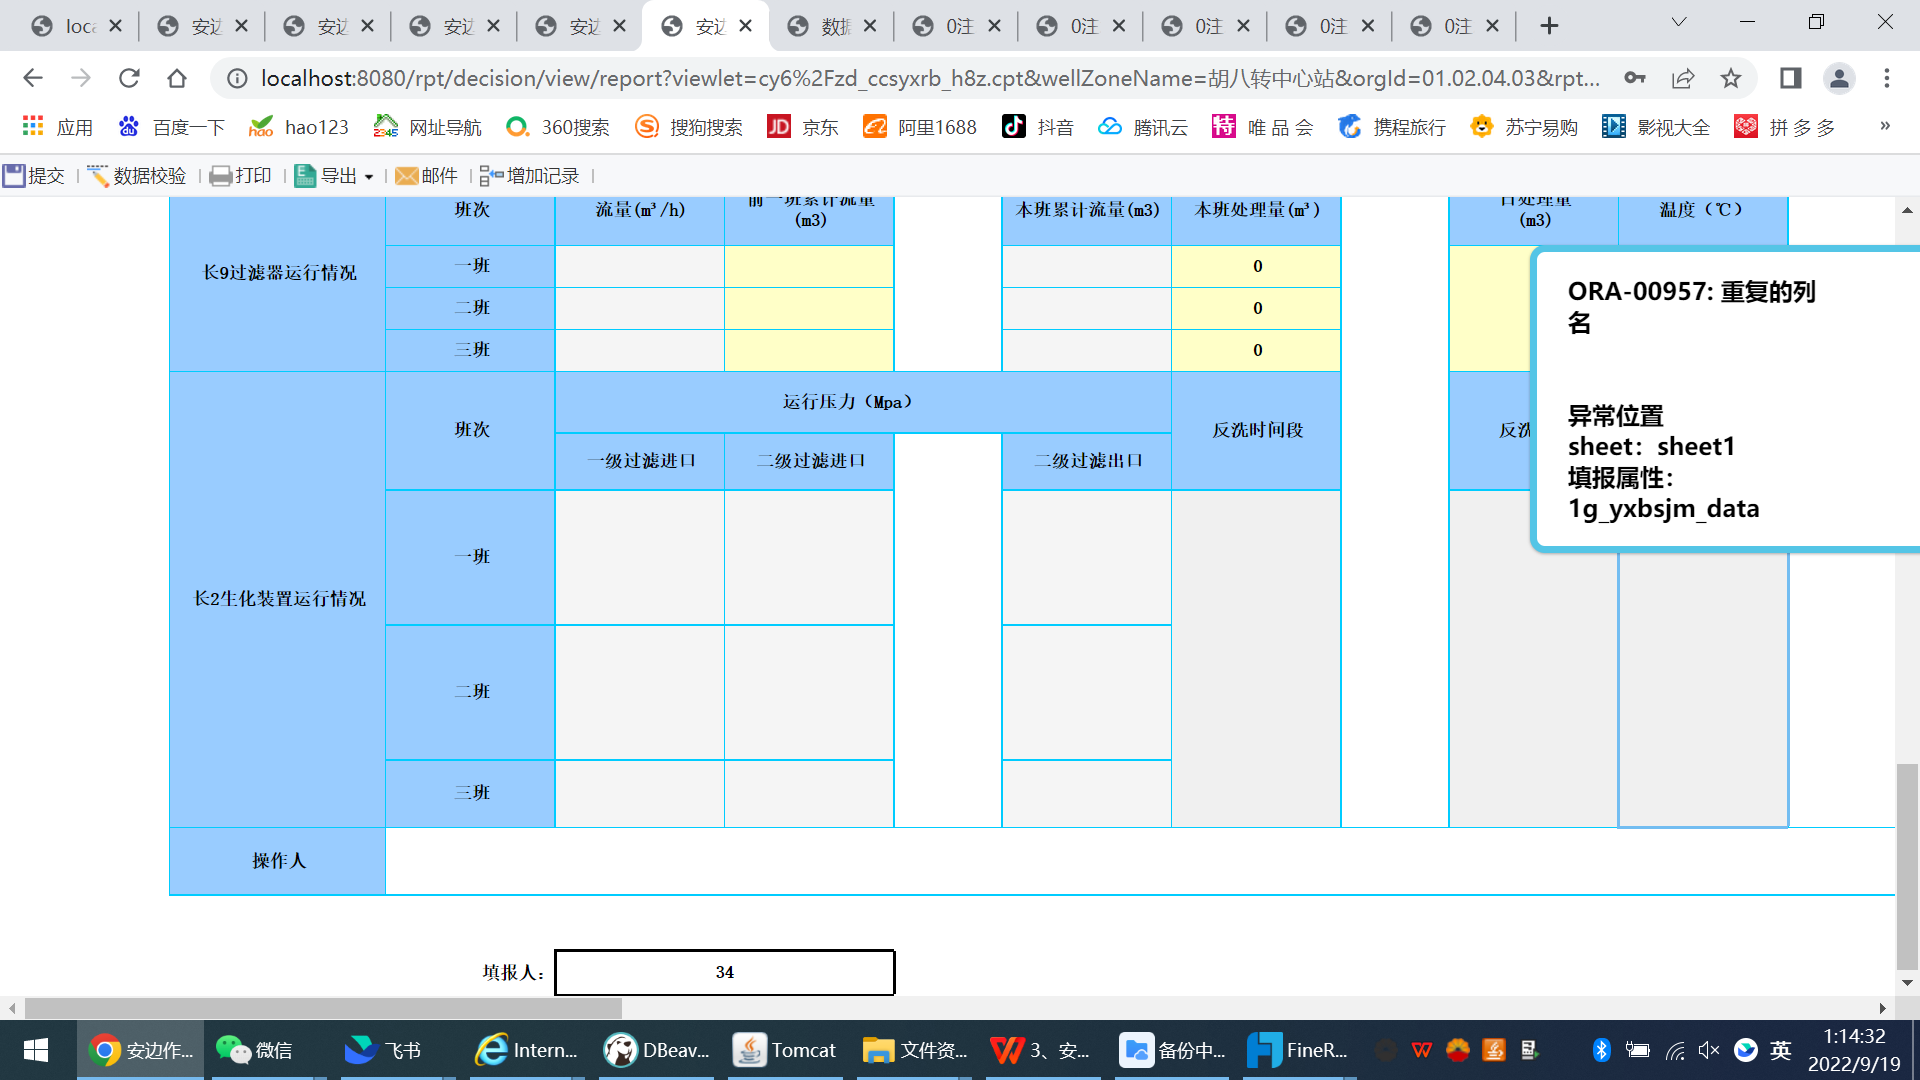Show more bookmarks overflow chevron
Viewport: 1920px width, 1080px height.
click(x=1885, y=126)
